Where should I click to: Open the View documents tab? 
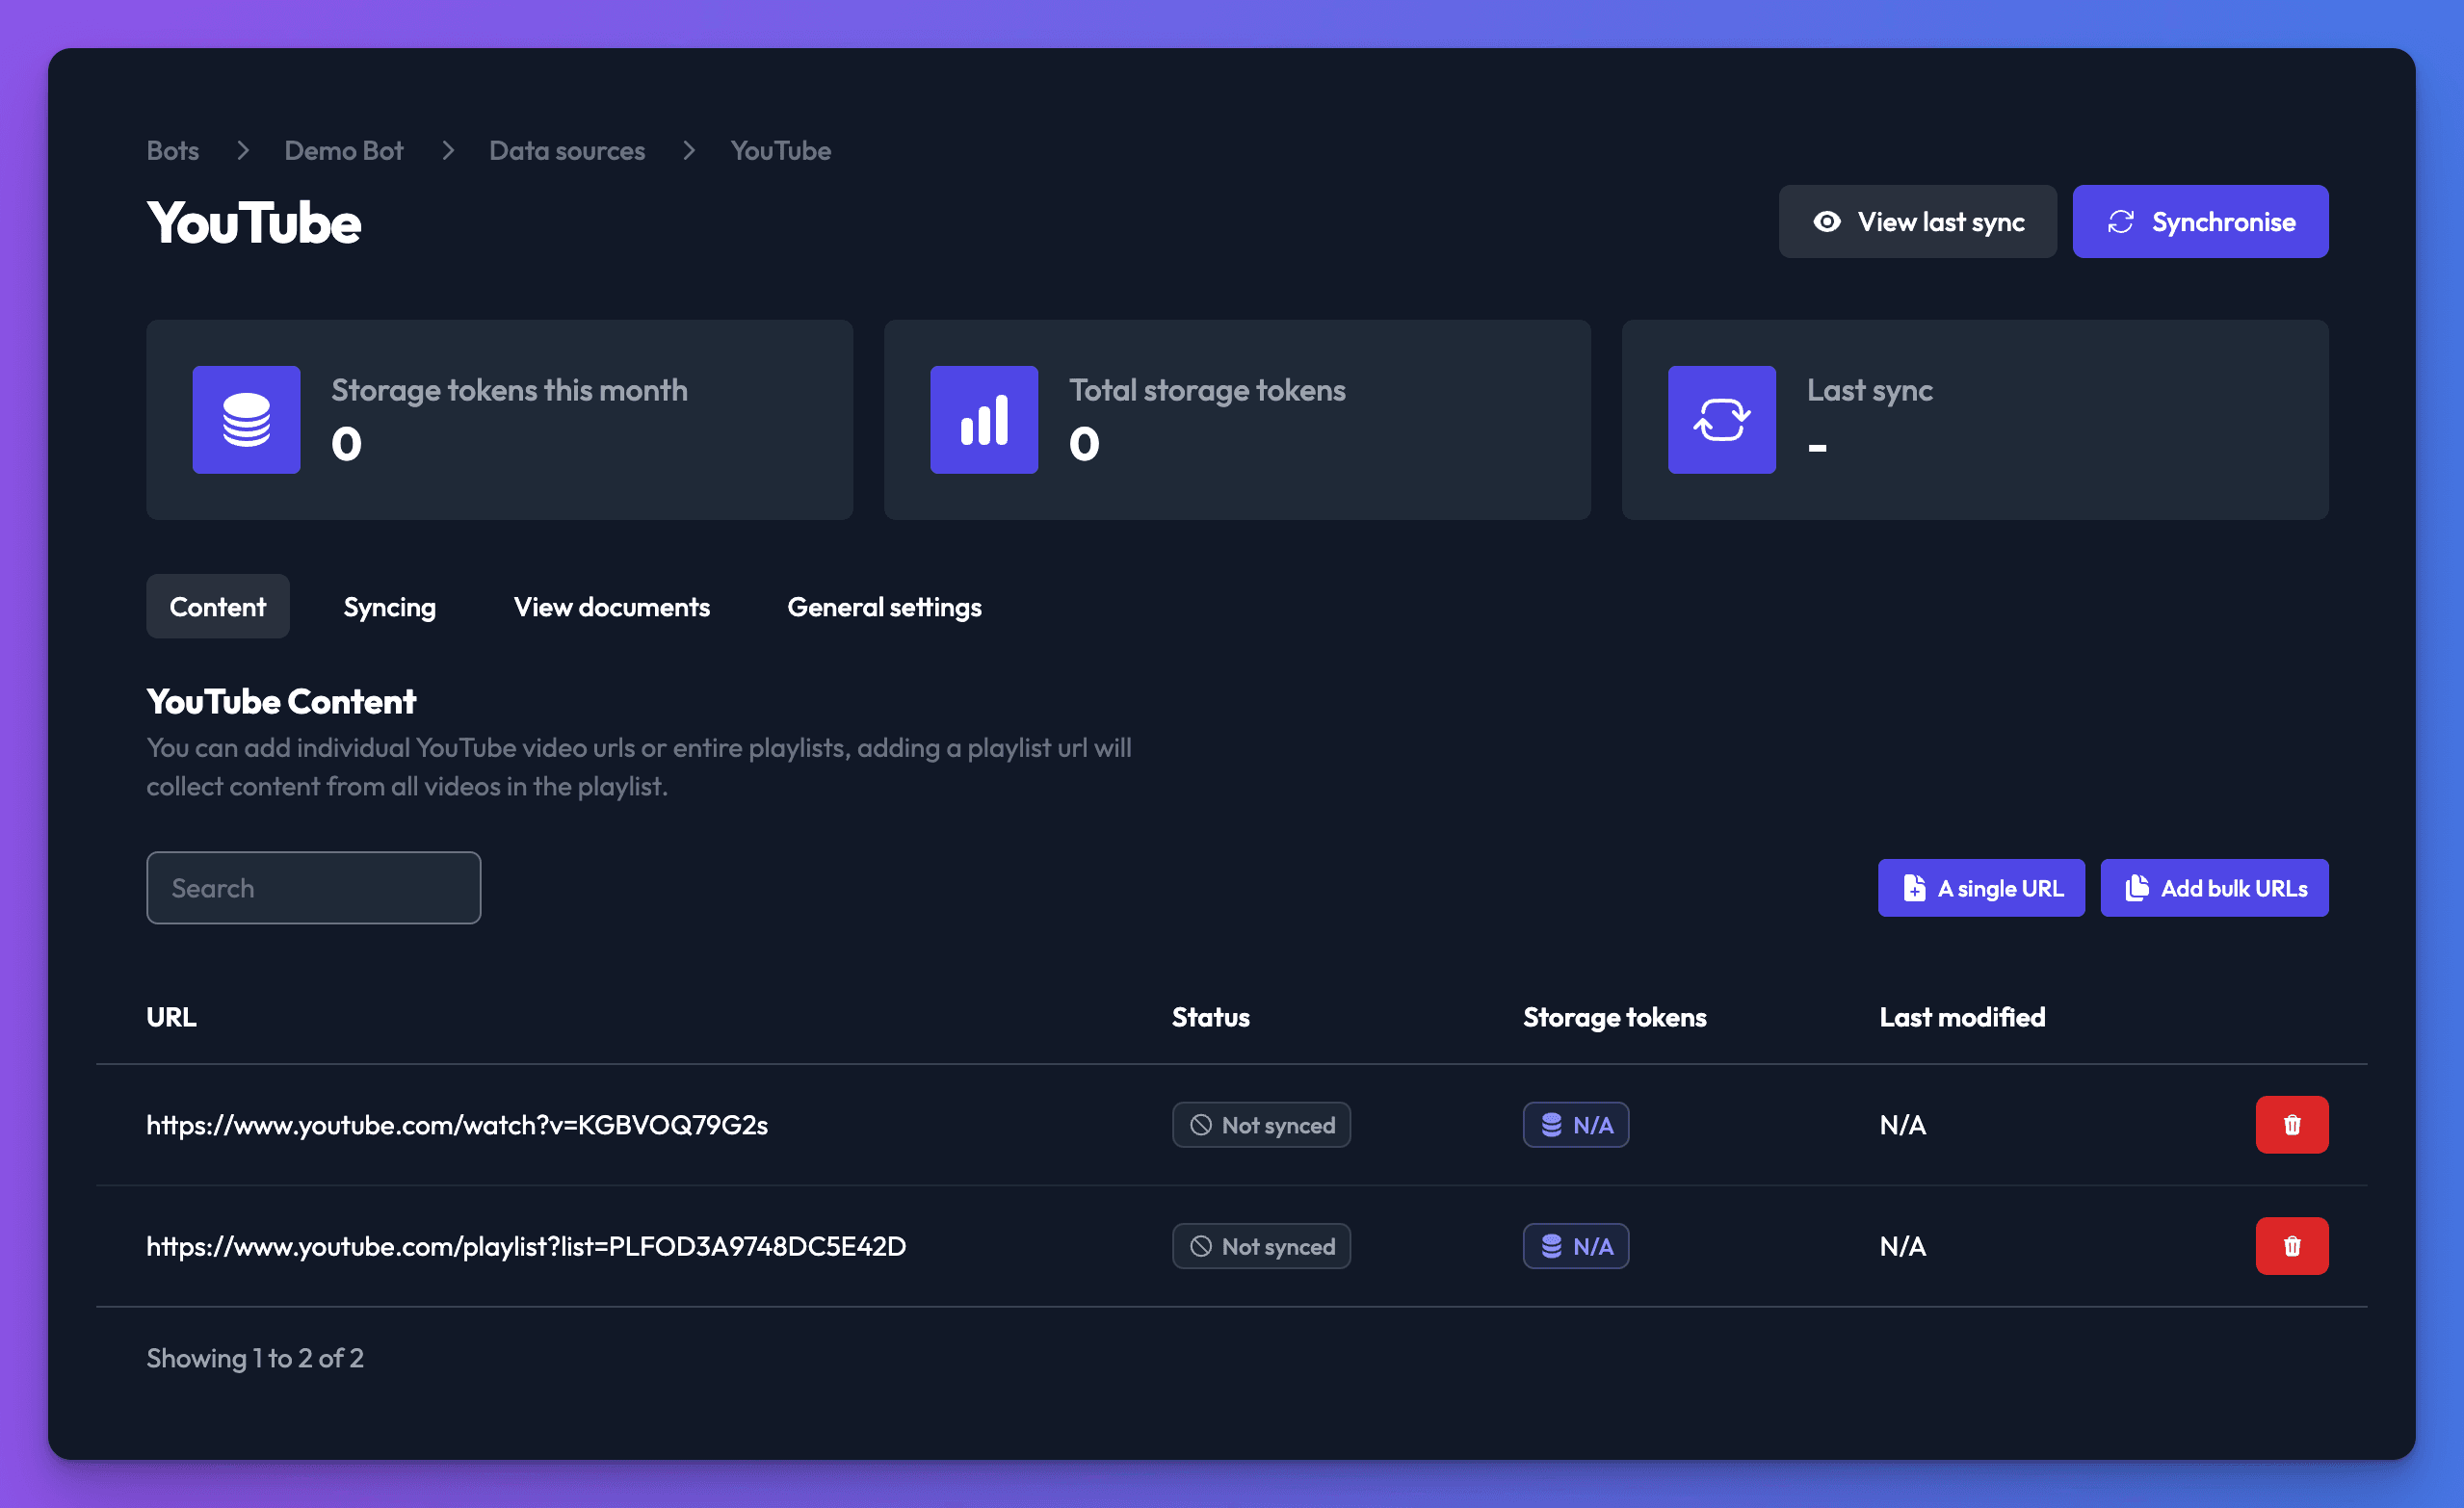coord(612,607)
